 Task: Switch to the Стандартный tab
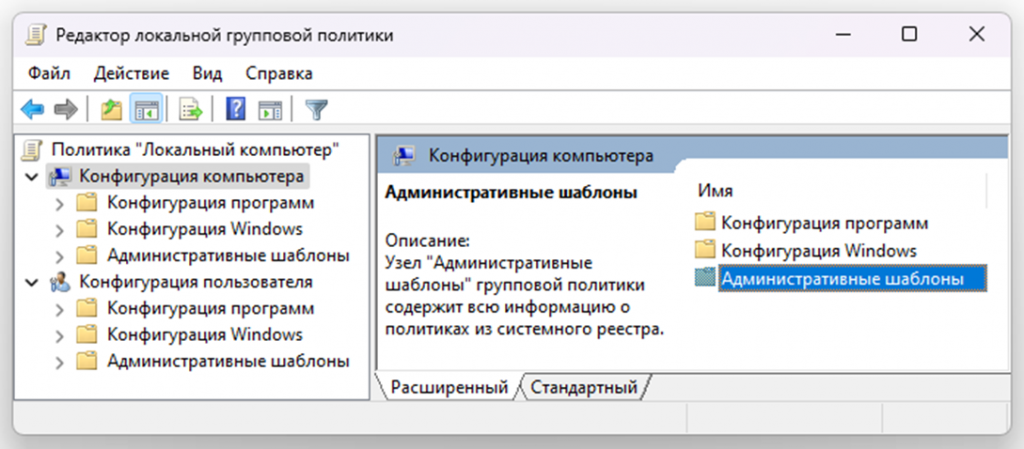584,387
